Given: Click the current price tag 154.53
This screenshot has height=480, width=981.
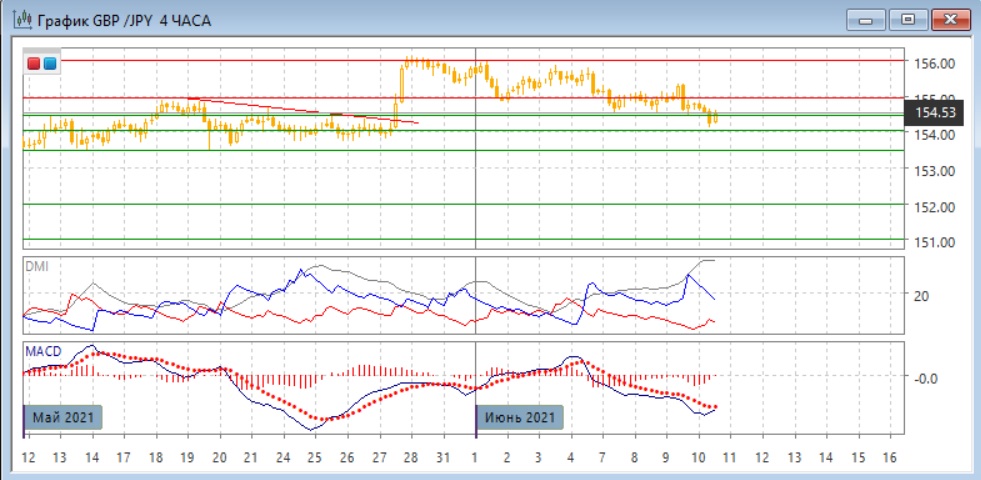Looking at the screenshot, I should coord(930,113).
